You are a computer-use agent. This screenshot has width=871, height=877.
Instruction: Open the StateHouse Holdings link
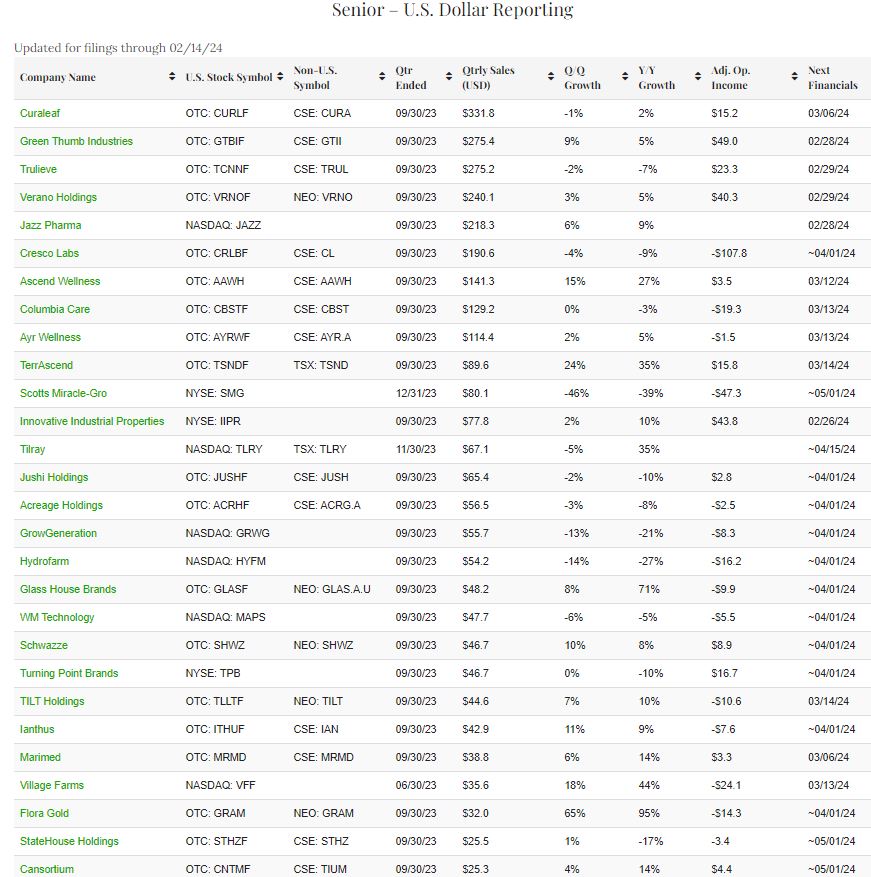point(69,841)
